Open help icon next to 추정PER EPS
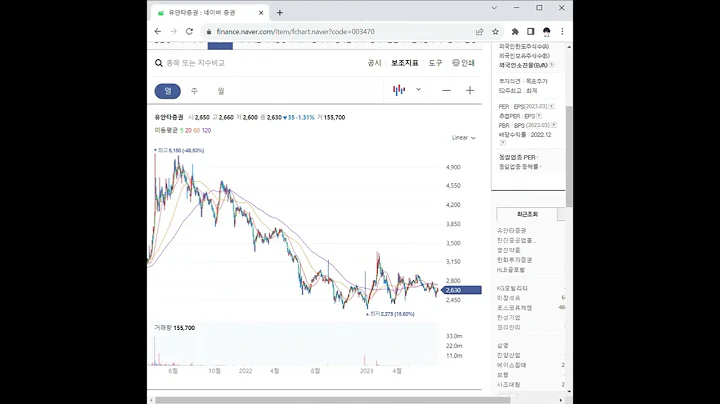 pos(539,116)
